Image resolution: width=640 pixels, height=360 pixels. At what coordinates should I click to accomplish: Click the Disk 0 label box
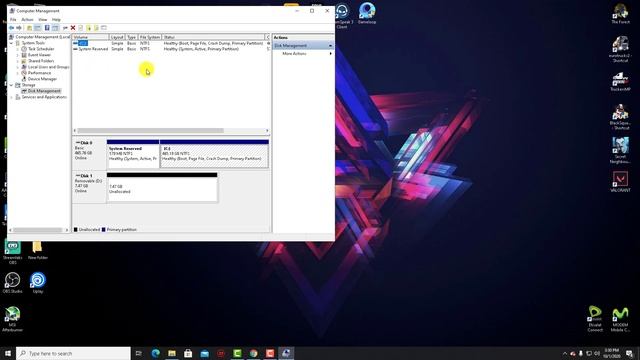pos(89,154)
